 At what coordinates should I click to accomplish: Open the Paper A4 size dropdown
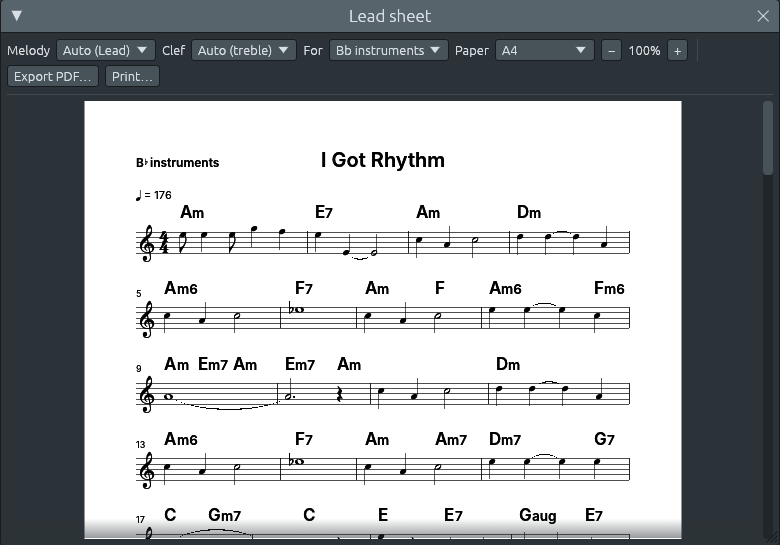click(x=545, y=50)
